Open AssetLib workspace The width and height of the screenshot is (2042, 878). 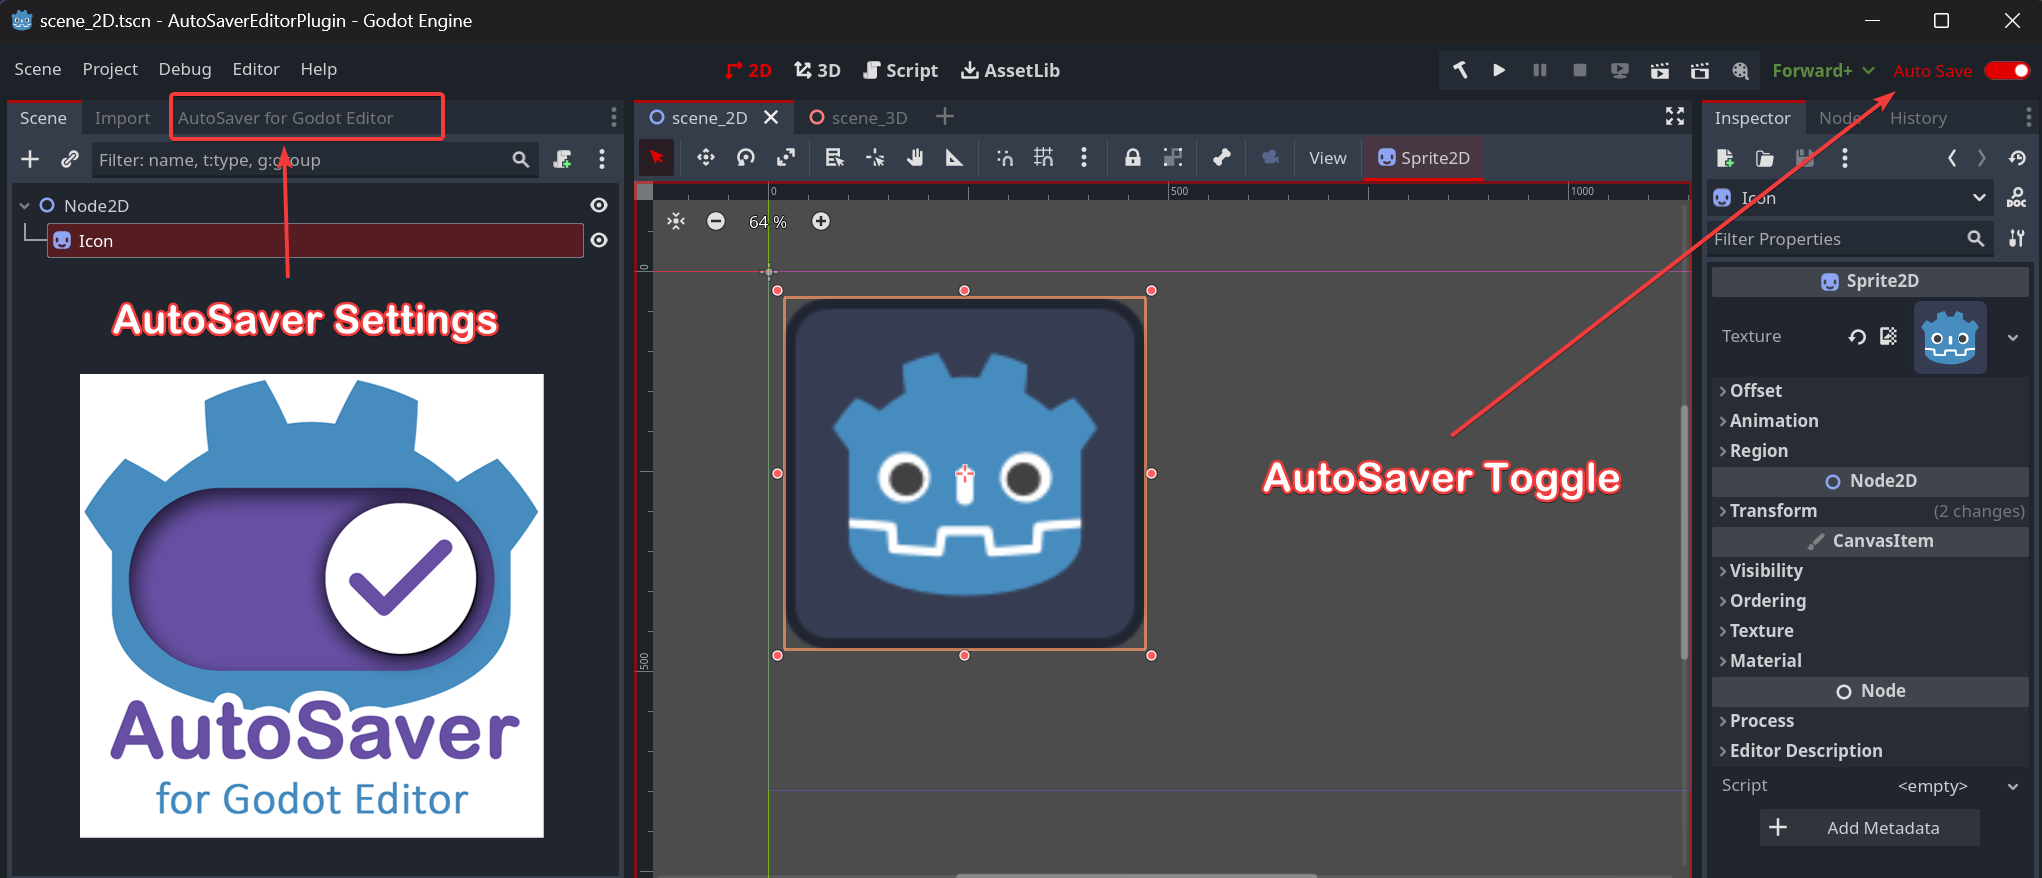coord(1010,70)
